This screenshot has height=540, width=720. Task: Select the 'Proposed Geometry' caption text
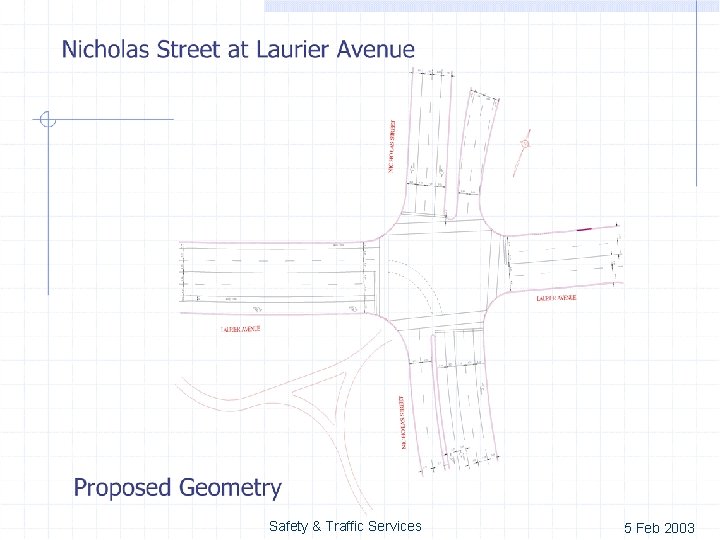coord(178,488)
